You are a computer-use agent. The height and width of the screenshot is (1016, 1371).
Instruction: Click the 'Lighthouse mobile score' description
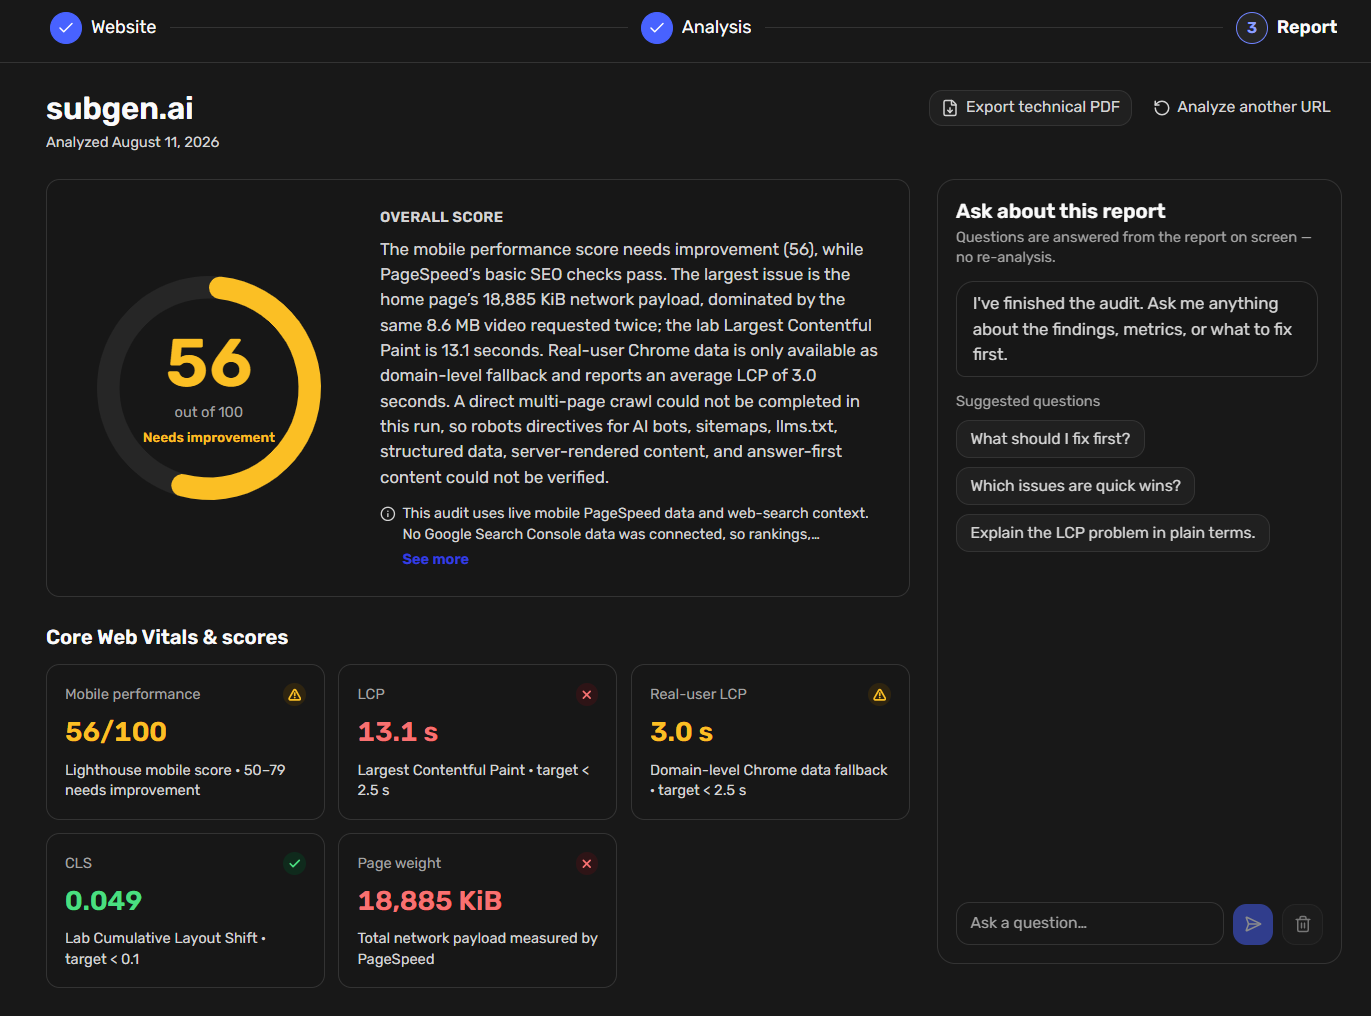pyautogui.click(x=175, y=781)
